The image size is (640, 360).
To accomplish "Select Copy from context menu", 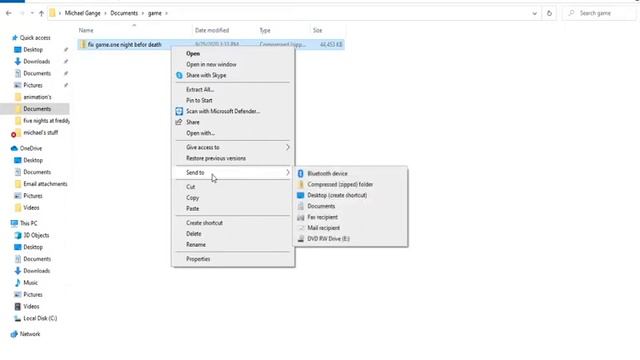I will tap(193, 198).
